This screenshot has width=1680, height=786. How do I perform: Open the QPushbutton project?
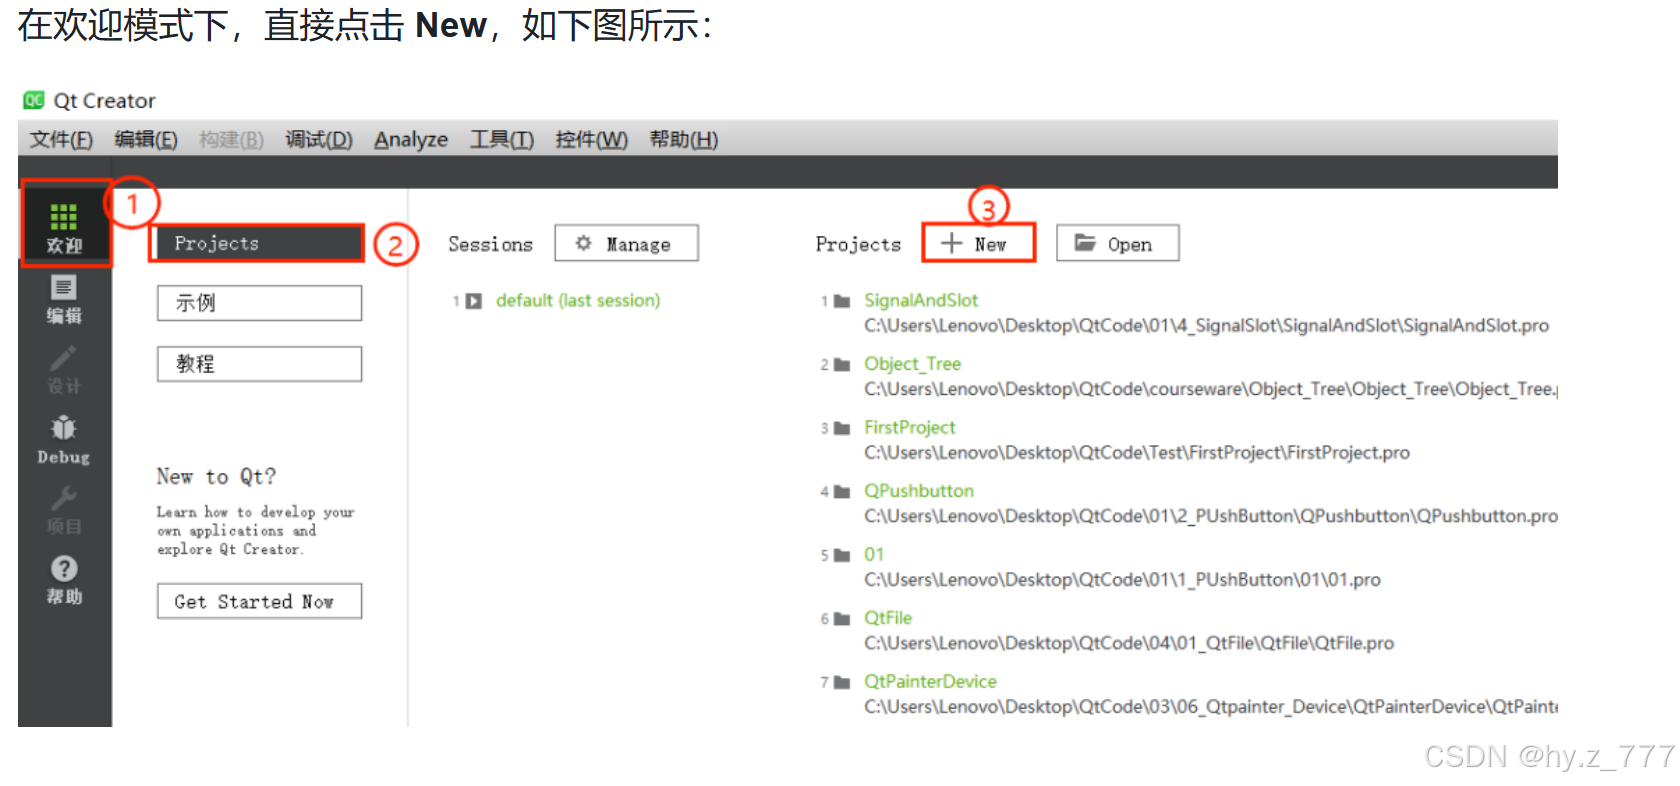point(919,491)
